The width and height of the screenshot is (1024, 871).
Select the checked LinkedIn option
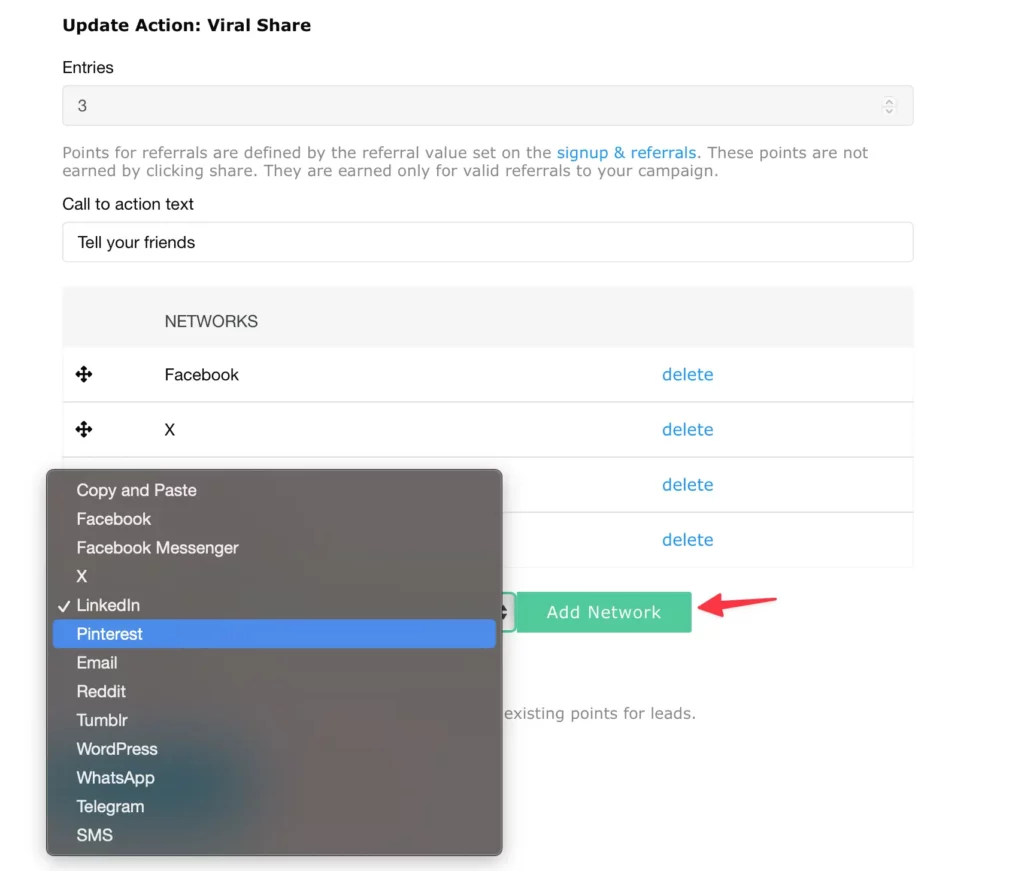point(274,605)
